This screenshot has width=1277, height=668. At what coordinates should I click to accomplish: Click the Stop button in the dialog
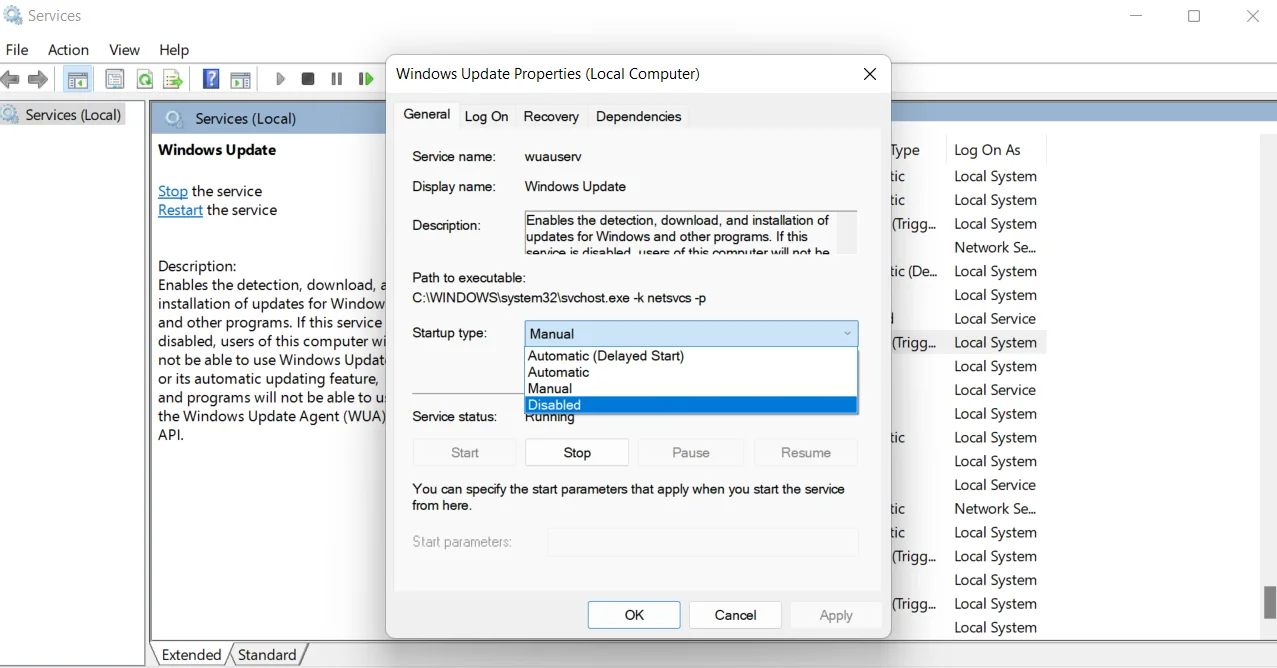(577, 453)
